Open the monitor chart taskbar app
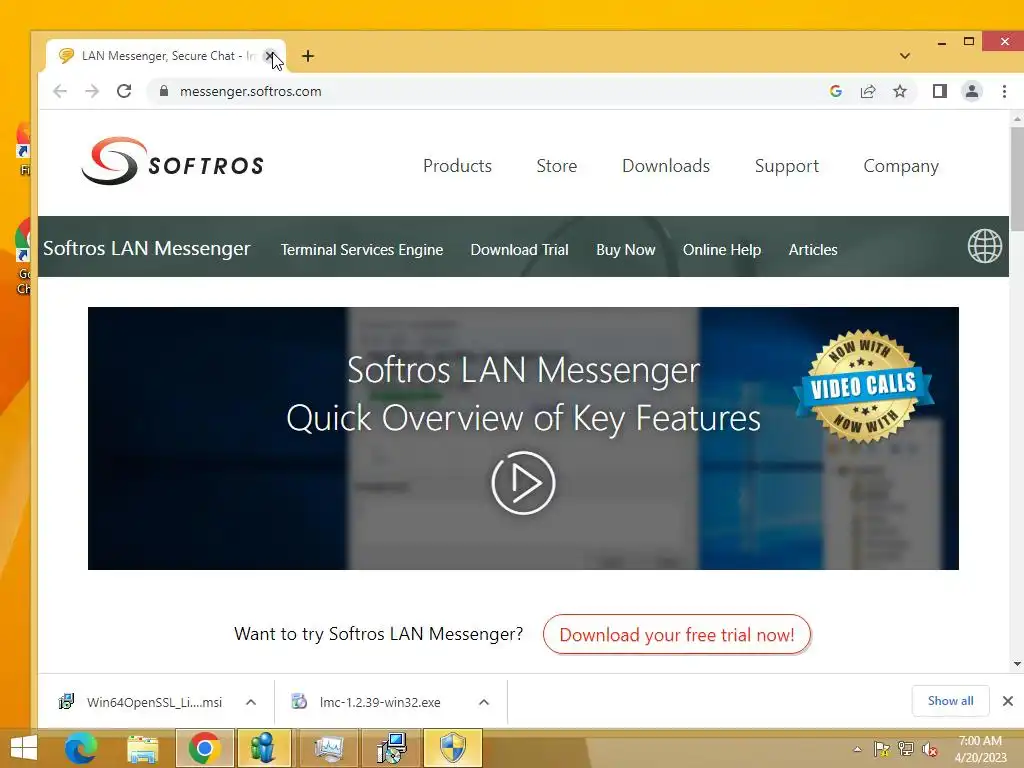This screenshot has width=1024, height=768. click(328, 748)
